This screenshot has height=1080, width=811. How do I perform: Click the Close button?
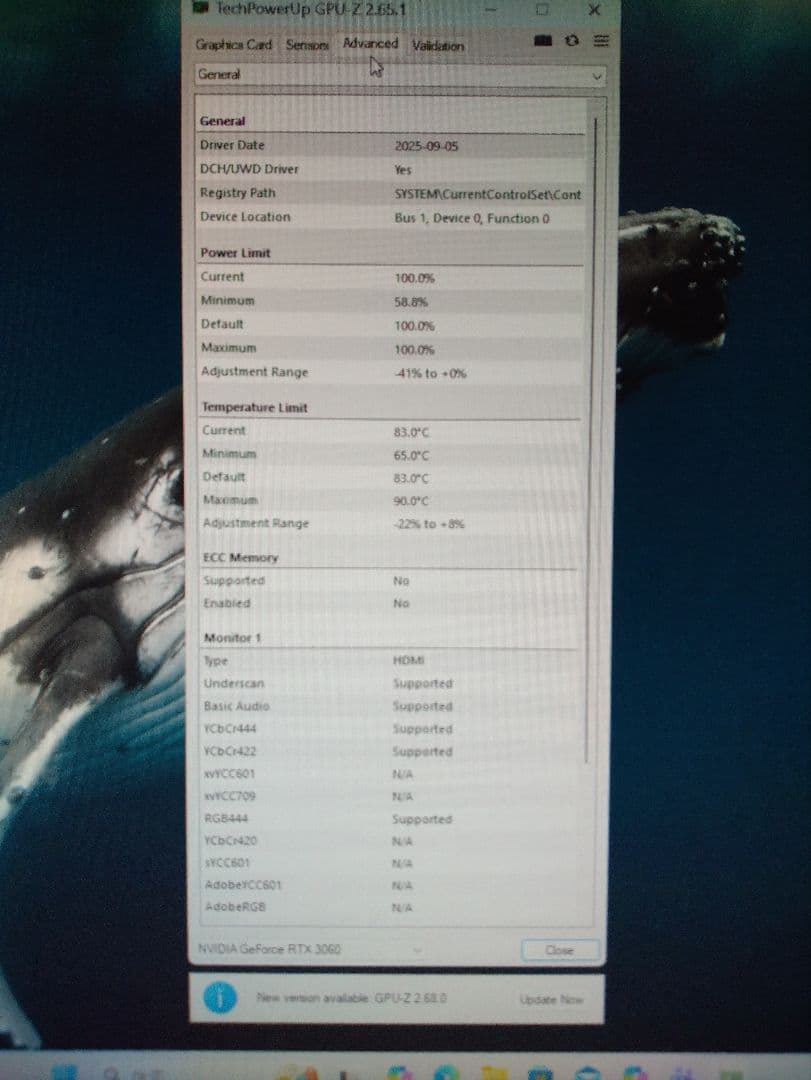[x=560, y=950]
